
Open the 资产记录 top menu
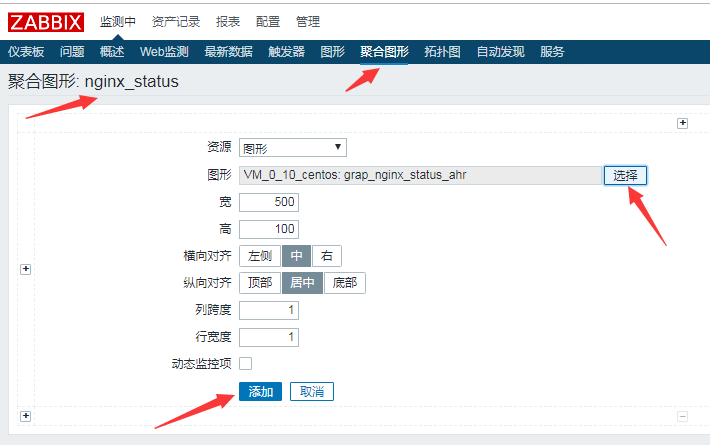(x=176, y=22)
